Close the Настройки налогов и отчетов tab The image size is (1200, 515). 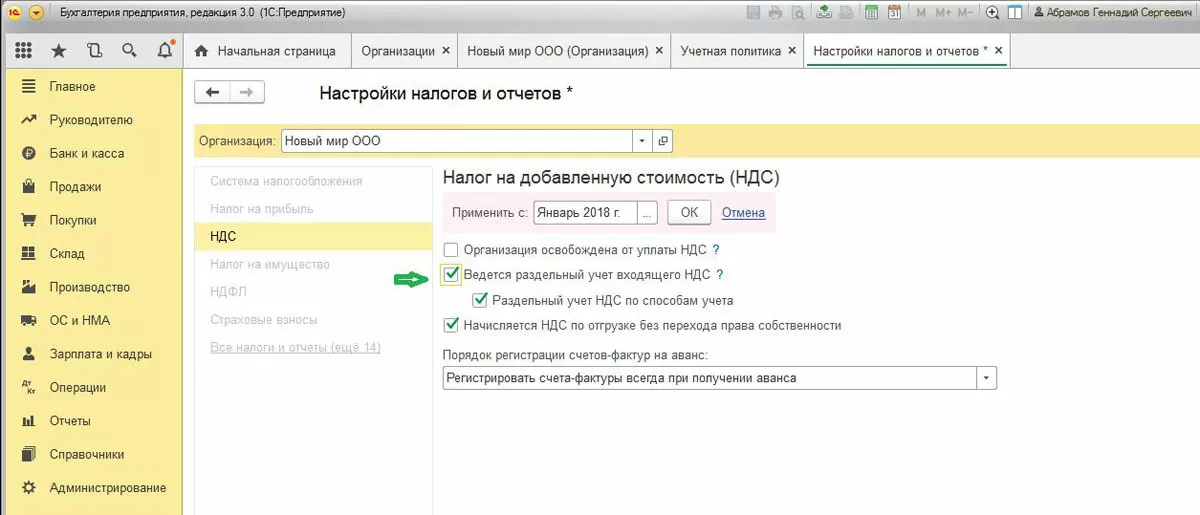[998, 50]
